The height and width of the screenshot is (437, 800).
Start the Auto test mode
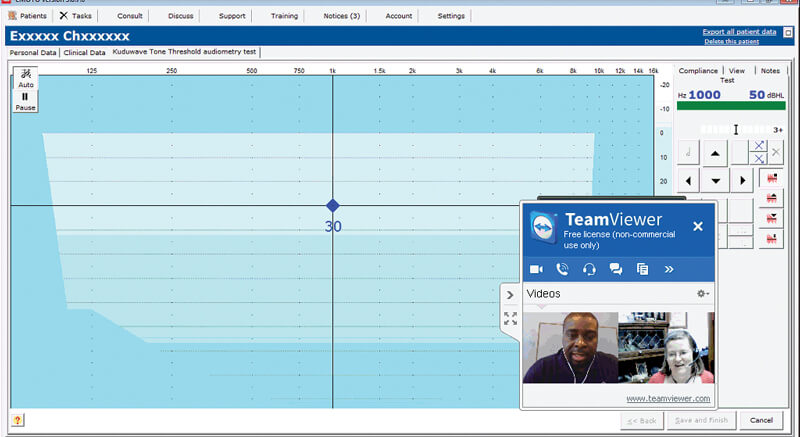pyautogui.click(x=25, y=77)
